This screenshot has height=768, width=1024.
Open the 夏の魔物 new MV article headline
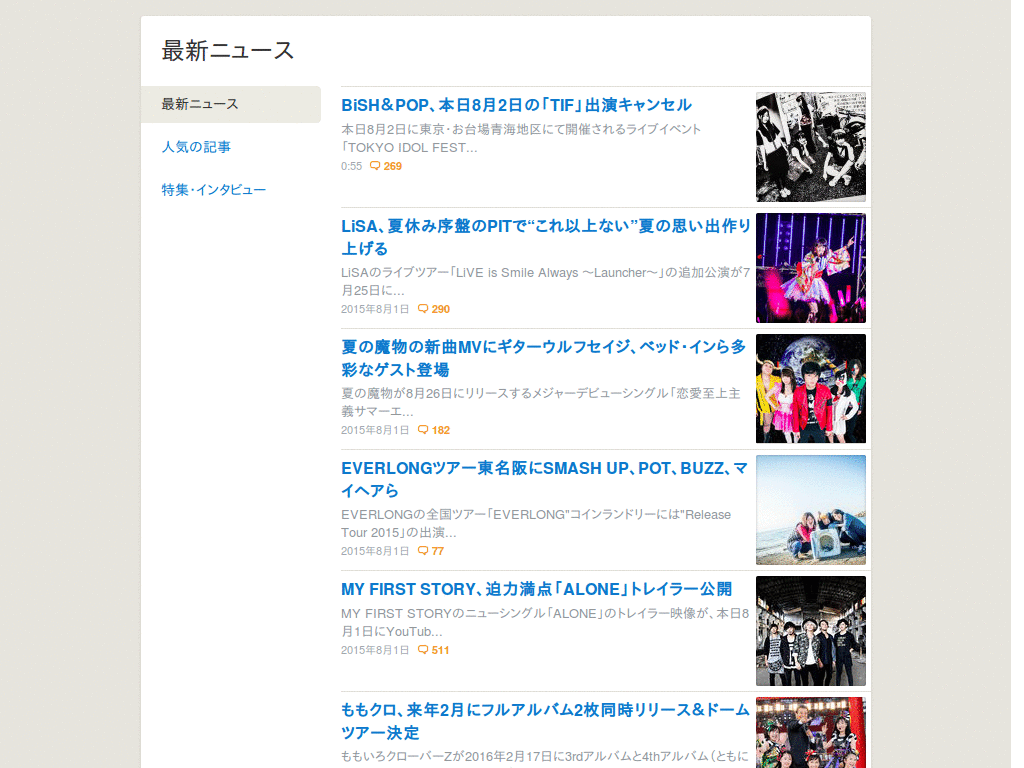[x=543, y=358]
